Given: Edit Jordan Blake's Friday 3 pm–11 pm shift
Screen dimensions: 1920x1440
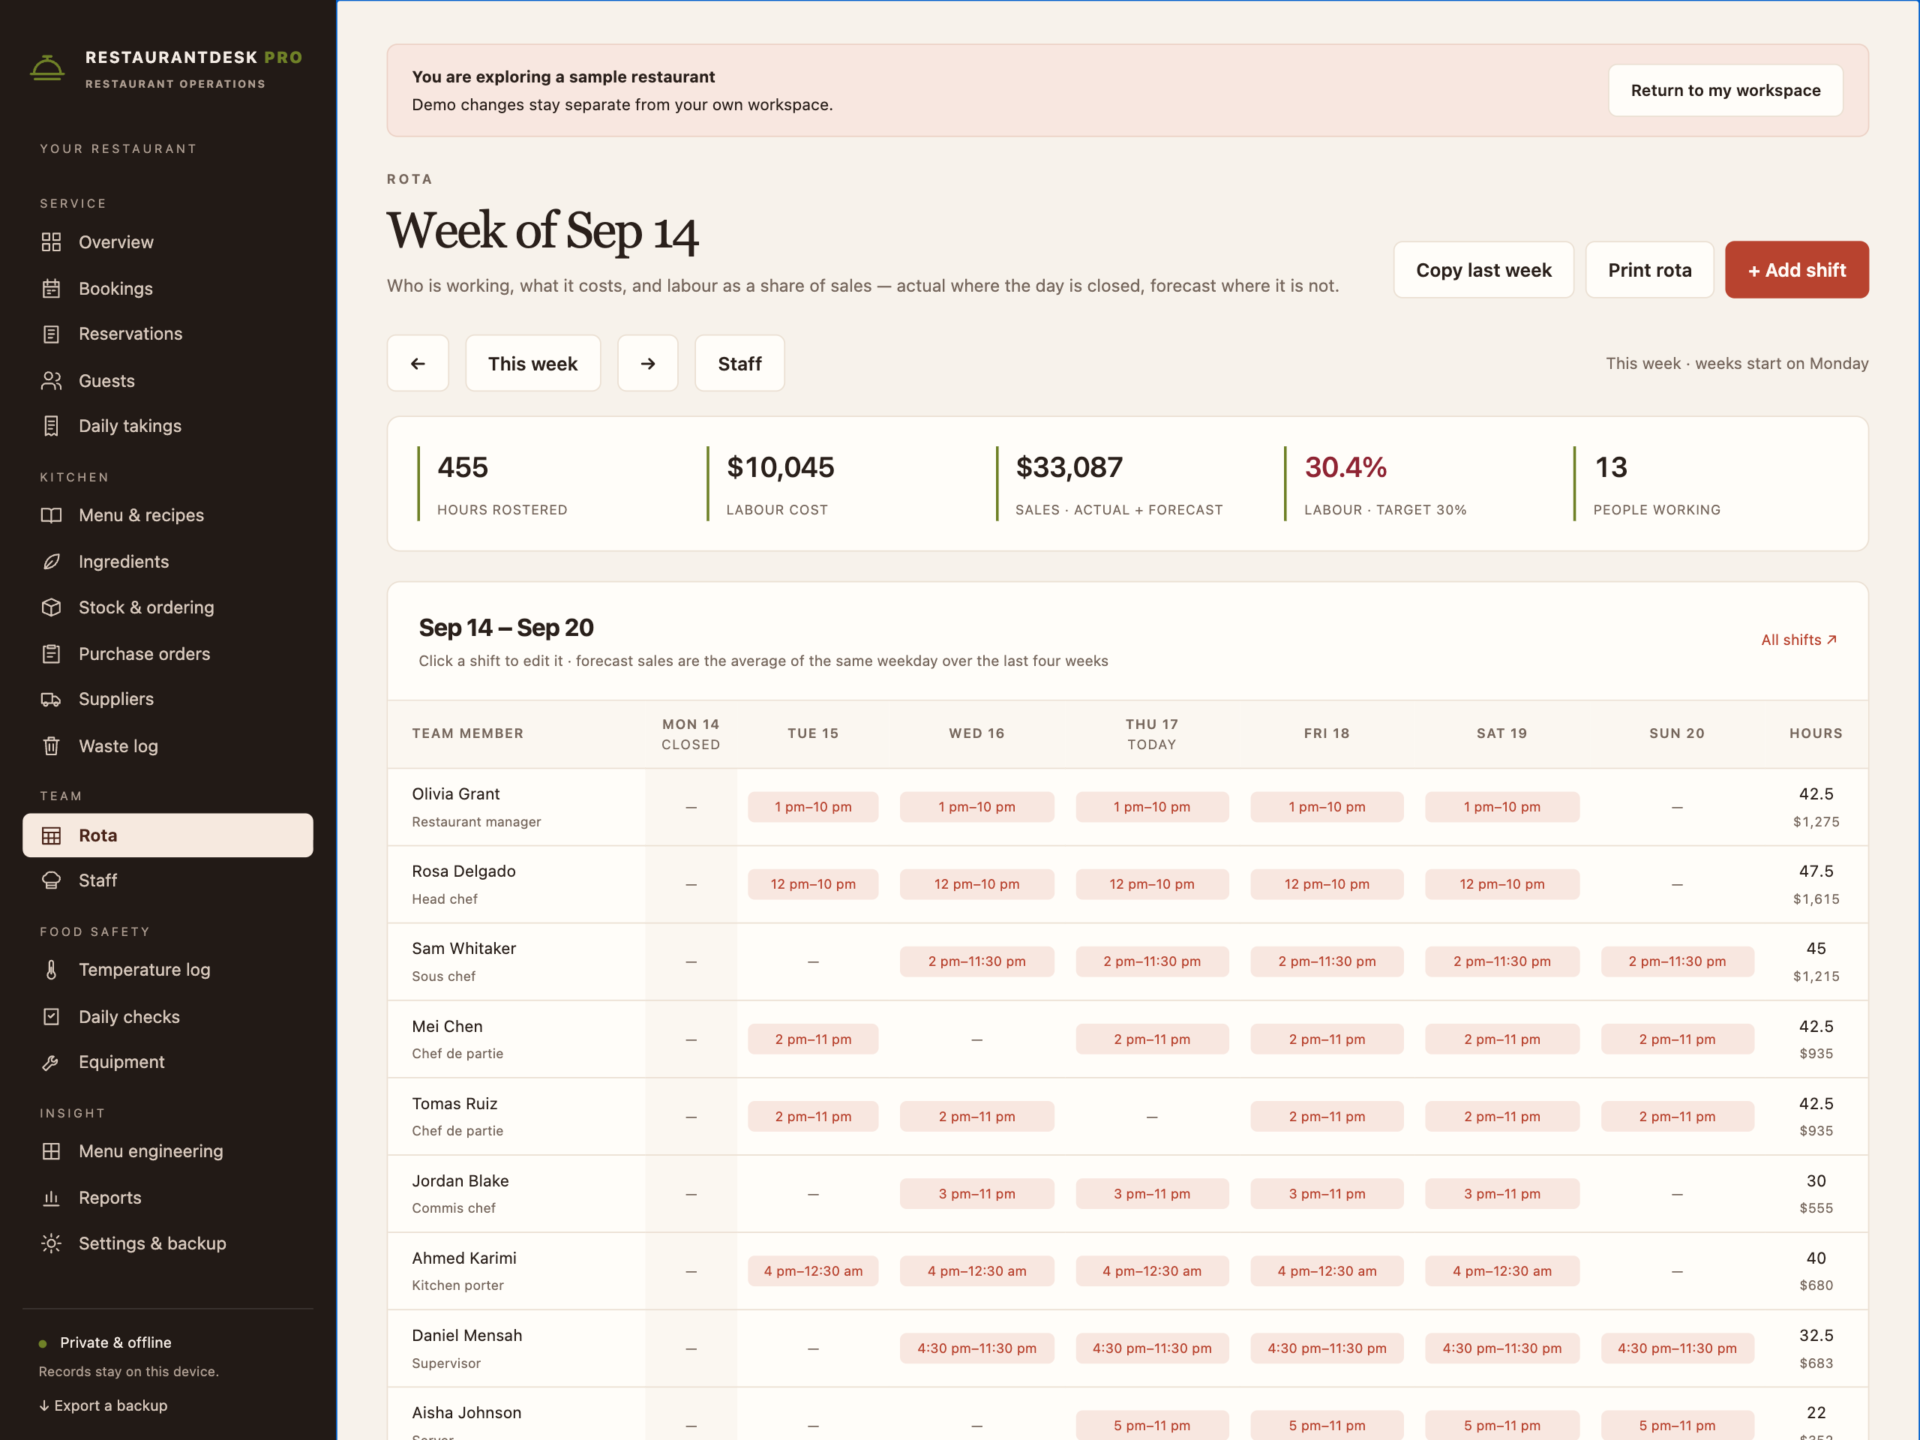Looking at the screenshot, I should (1327, 1194).
